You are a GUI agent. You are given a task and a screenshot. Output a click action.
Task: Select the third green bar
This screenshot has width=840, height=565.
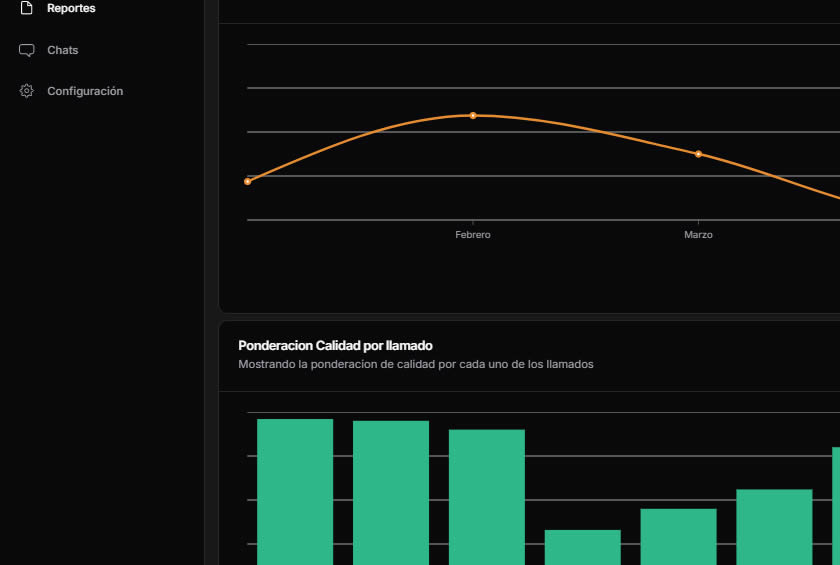point(487,496)
